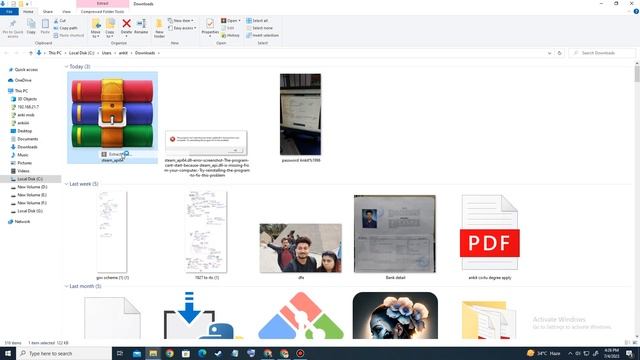
Task: Open the Open dropdown in ribbon
Action: pos(231,20)
